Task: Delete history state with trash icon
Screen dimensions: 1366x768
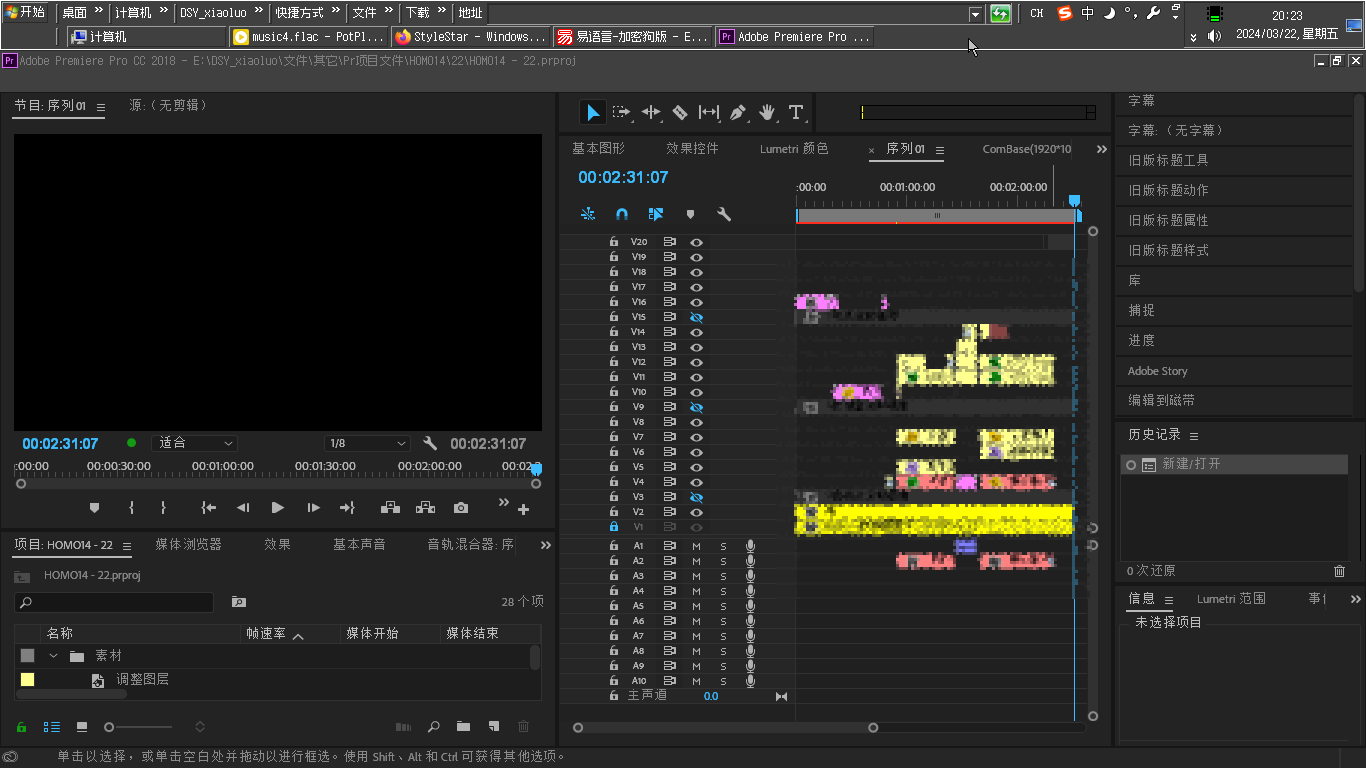Action: point(1340,571)
